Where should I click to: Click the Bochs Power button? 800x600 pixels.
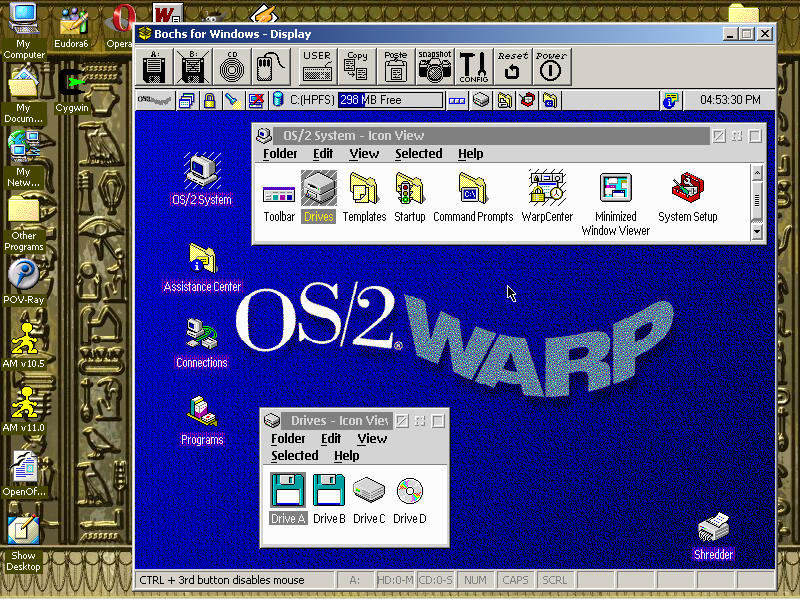pyautogui.click(x=551, y=67)
